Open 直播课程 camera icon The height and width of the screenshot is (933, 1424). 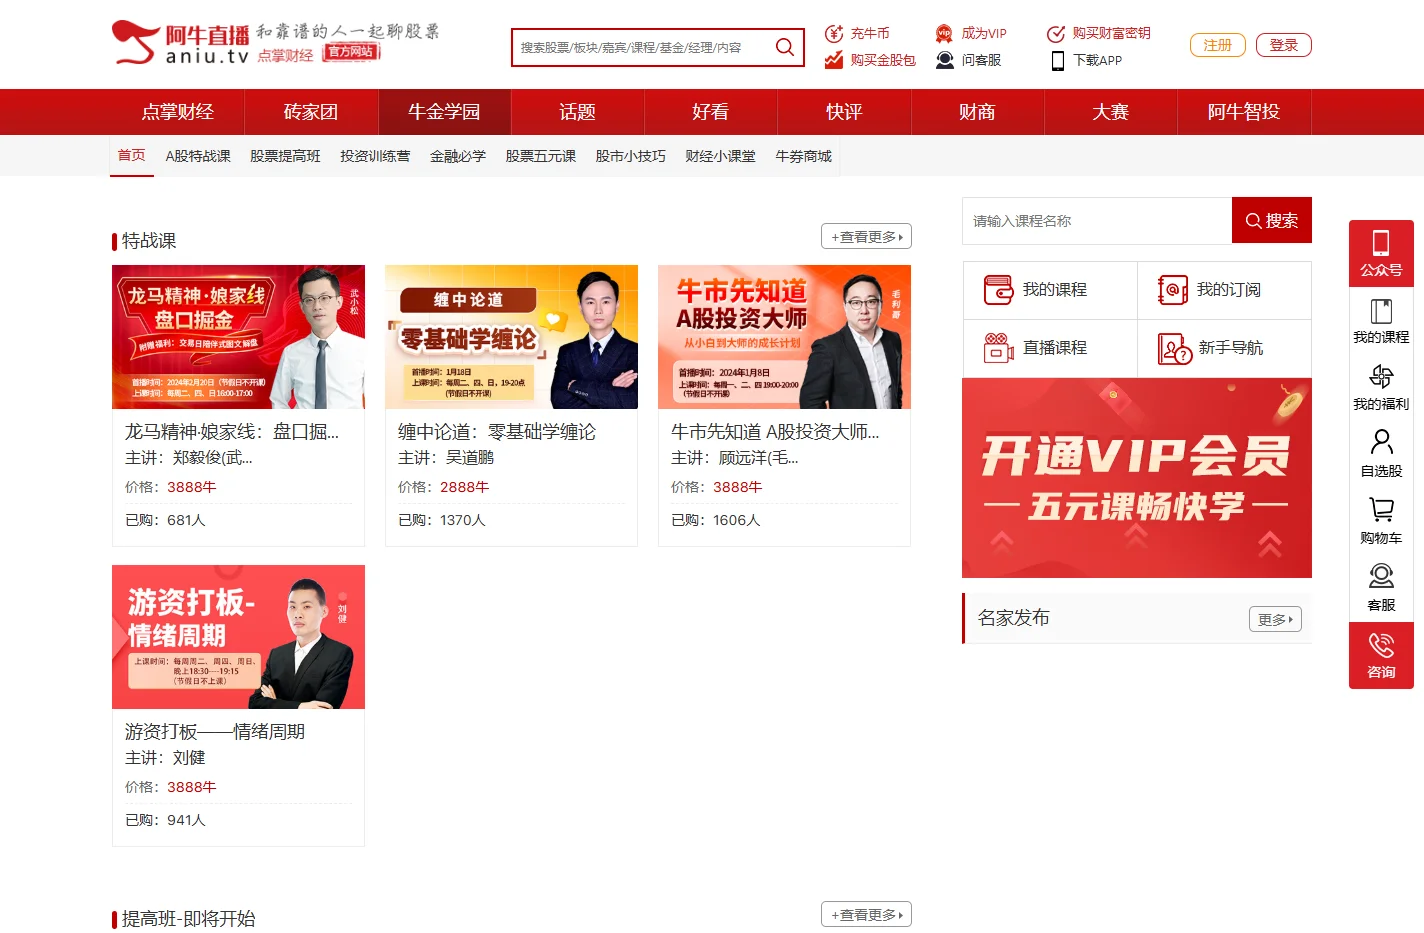pos(998,348)
